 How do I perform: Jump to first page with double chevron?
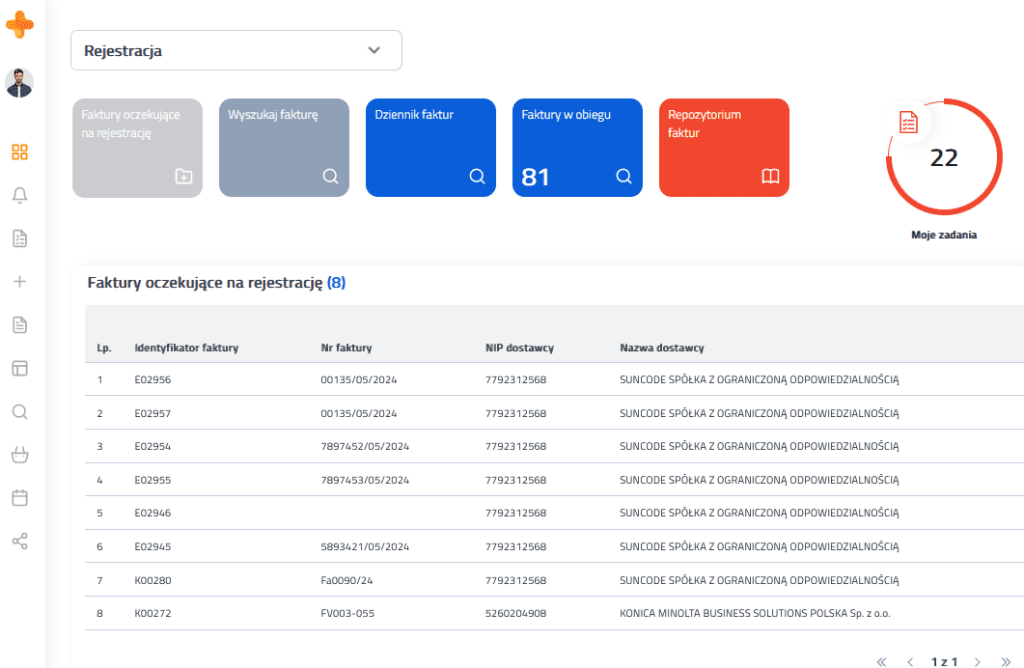coord(882,662)
